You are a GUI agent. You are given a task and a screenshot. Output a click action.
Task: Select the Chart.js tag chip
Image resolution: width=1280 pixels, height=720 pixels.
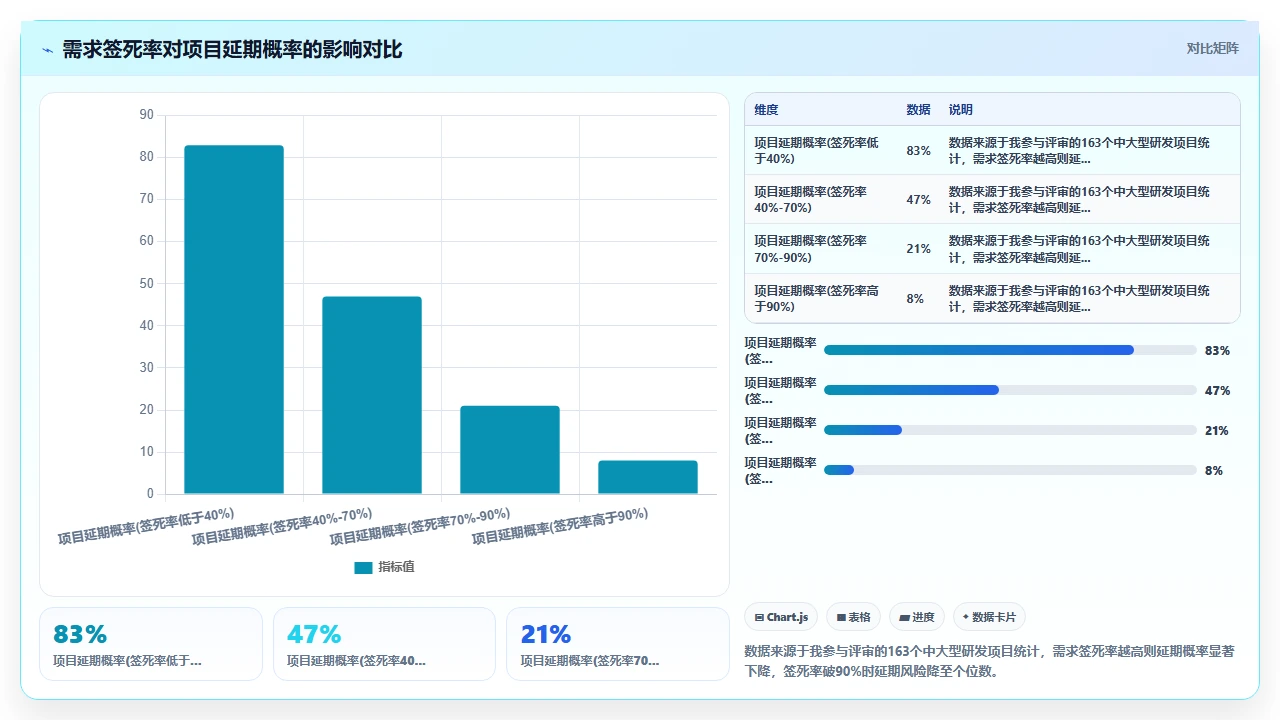(x=781, y=617)
